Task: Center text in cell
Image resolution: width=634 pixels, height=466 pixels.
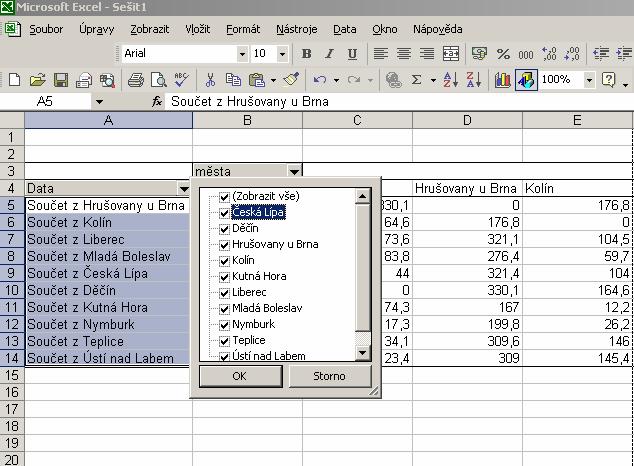Action: pos(404,54)
